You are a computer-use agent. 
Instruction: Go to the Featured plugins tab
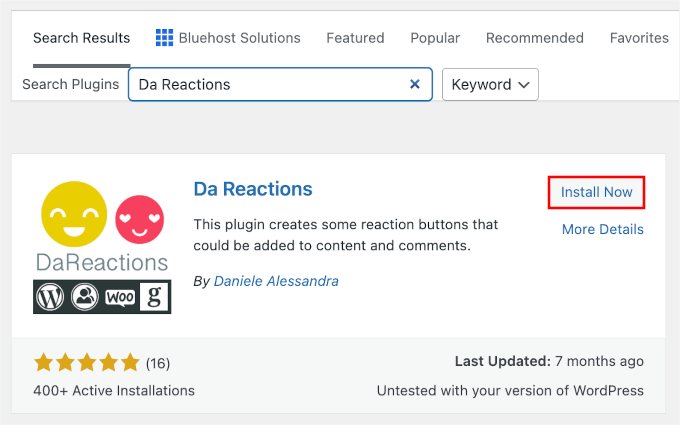(x=355, y=38)
